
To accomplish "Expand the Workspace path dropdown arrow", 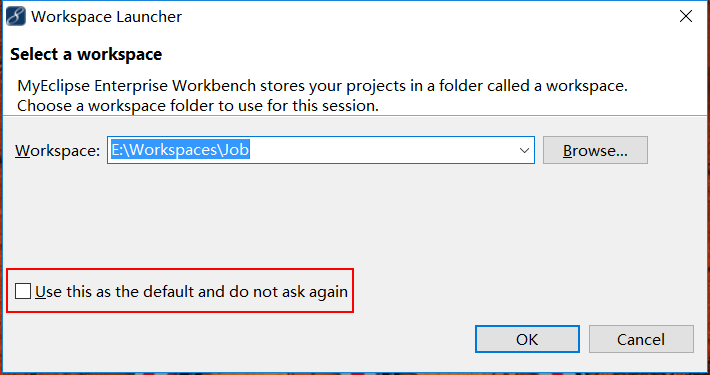I will tap(524, 150).
